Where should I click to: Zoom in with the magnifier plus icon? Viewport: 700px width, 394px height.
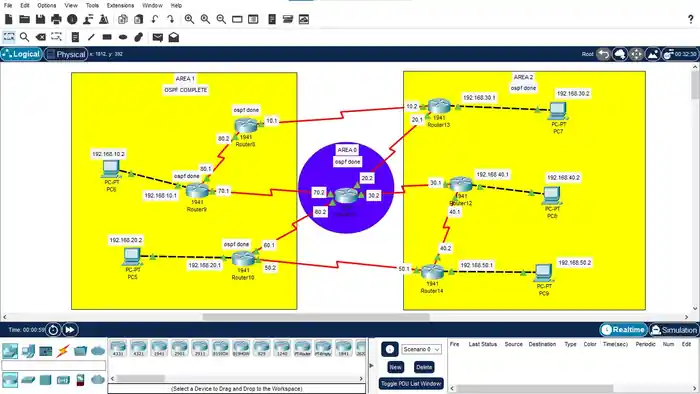tap(189, 19)
